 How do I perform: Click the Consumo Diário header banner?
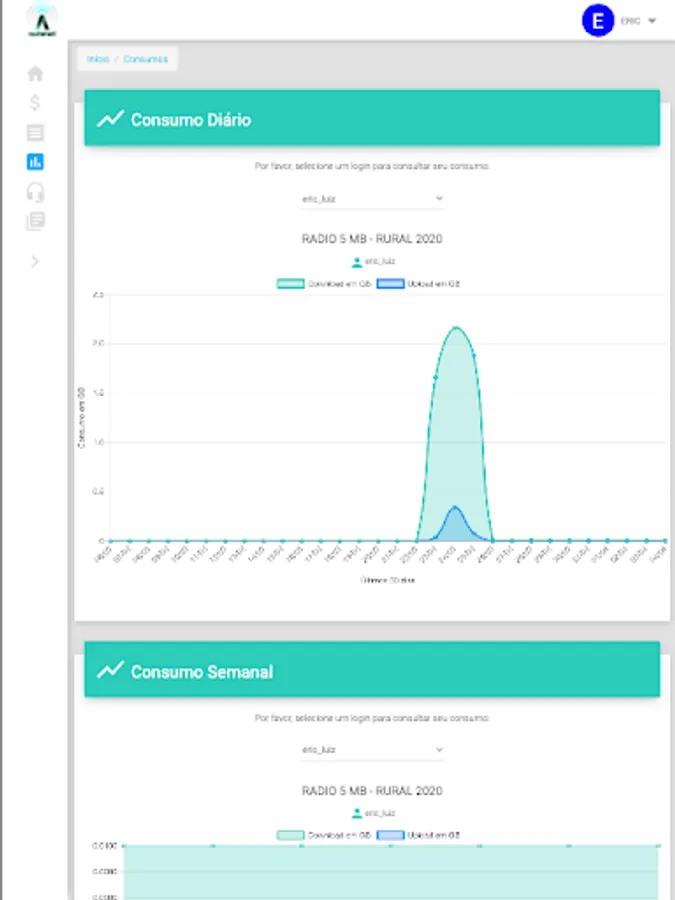pos(372,118)
